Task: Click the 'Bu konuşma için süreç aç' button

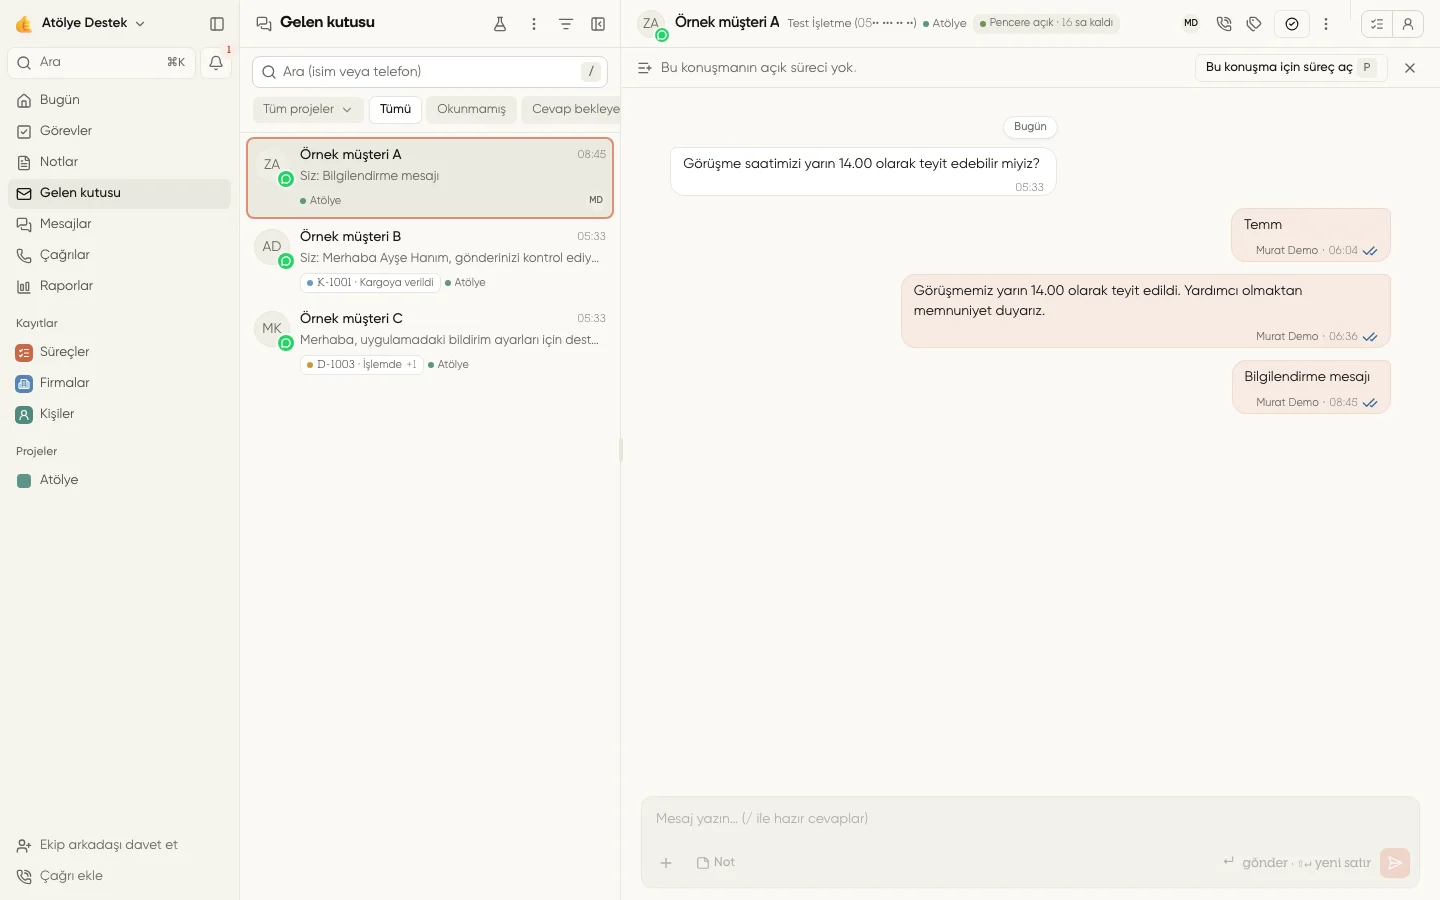Action: [x=1291, y=68]
